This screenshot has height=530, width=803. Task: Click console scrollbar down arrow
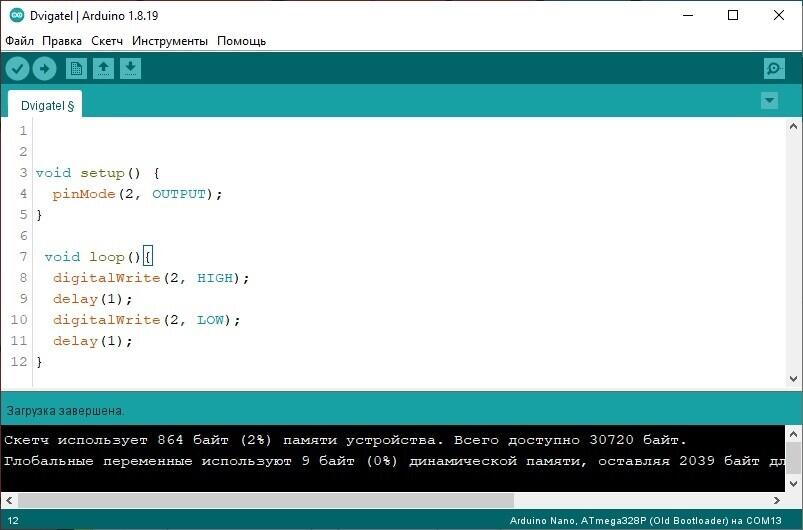(793, 483)
